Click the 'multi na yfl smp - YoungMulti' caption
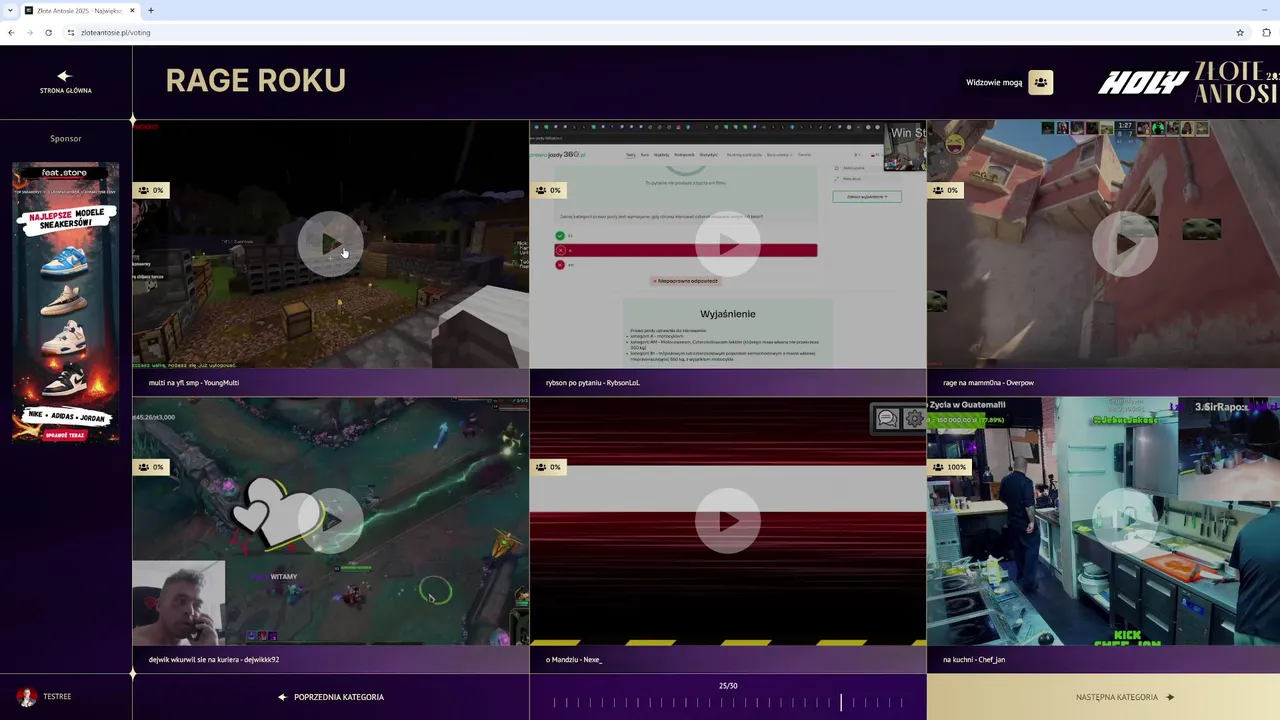Viewport: 1280px width, 720px height. [x=194, y=382]
